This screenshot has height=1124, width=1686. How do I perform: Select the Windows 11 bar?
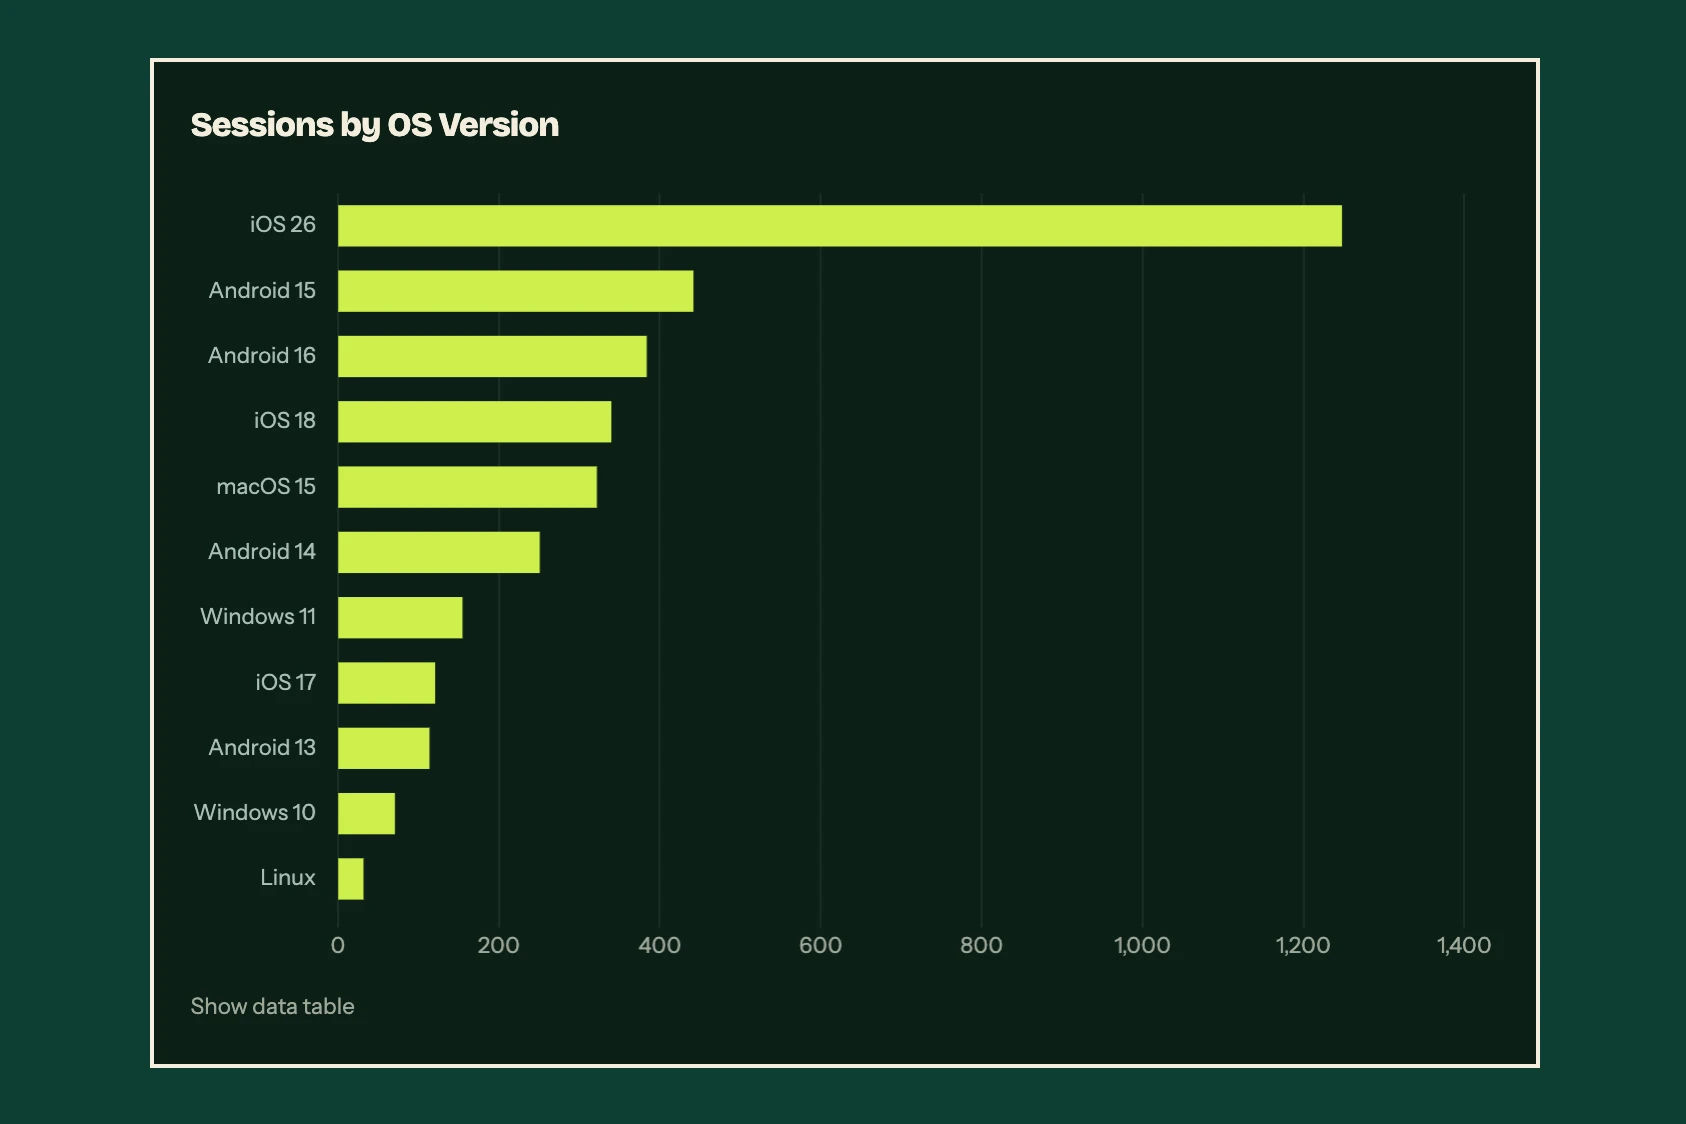400,617
